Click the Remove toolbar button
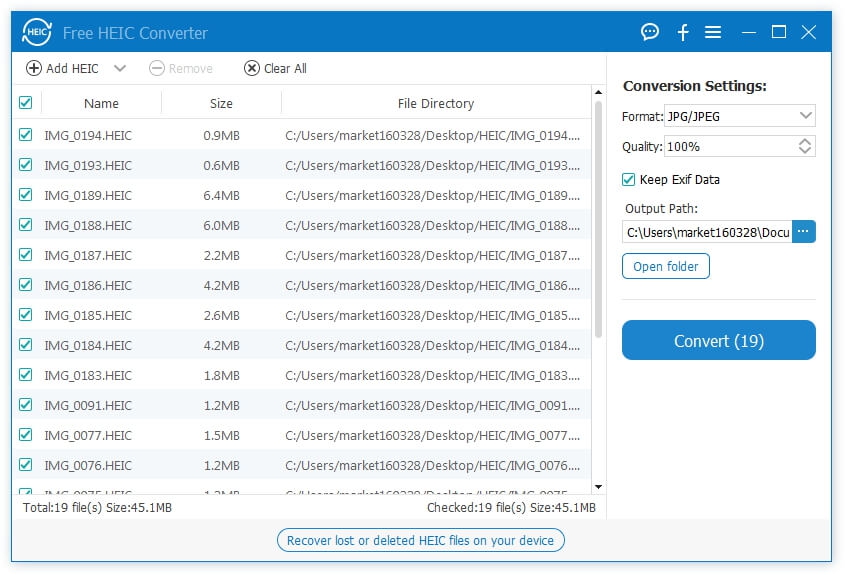The height and width of the screenshot is (575, 845). point(181,68)
